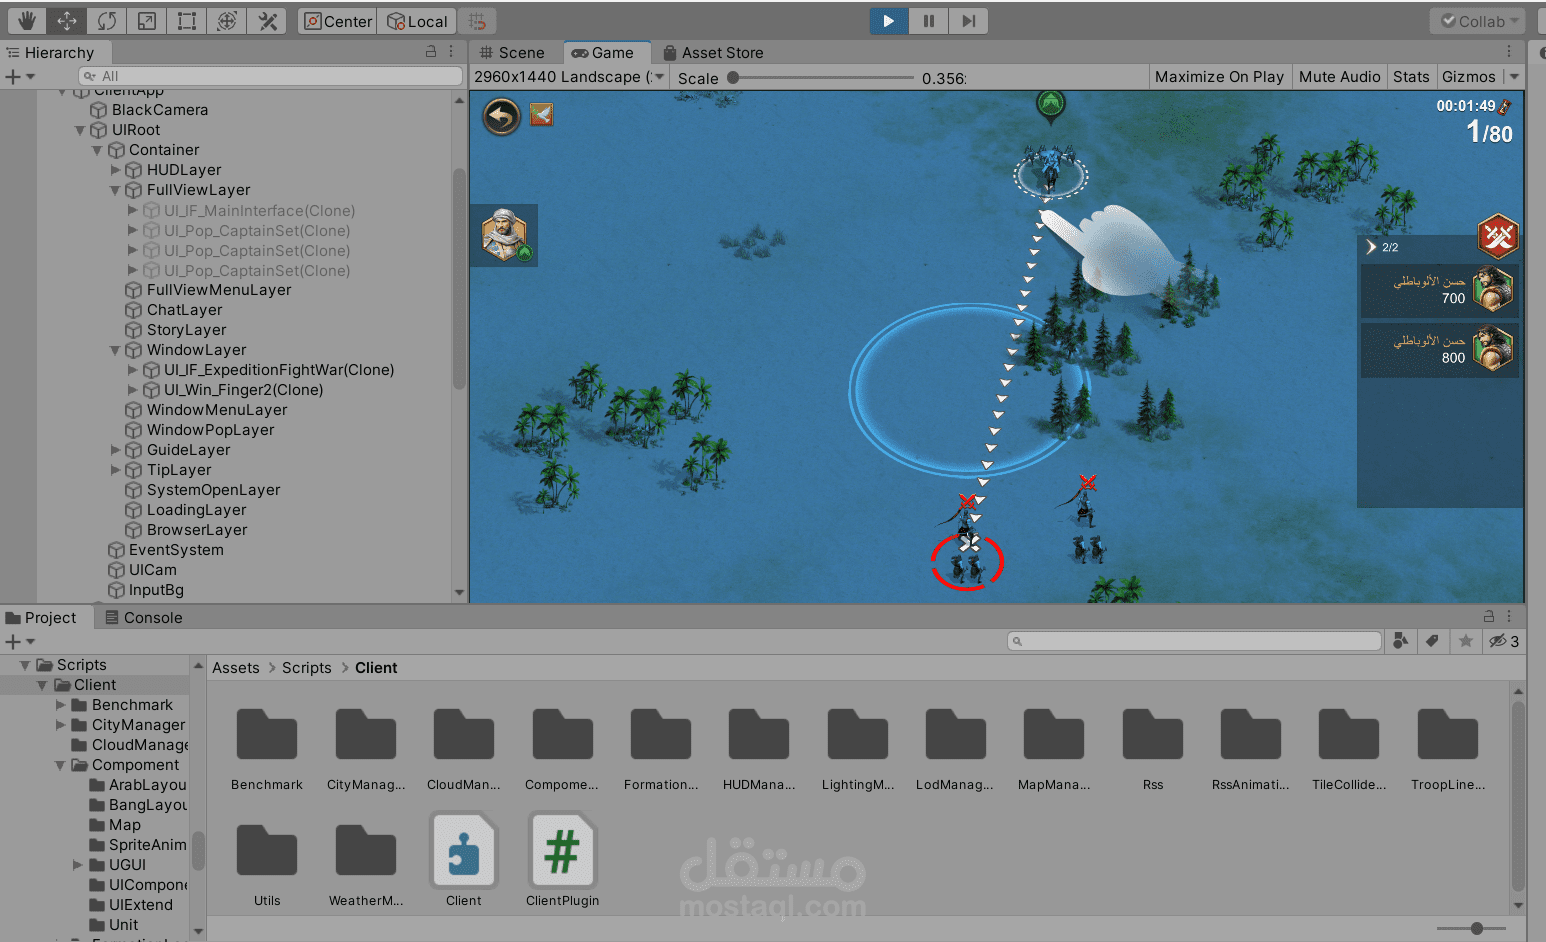
Task: Lock the Hierarchy panel
Action: 431,52
